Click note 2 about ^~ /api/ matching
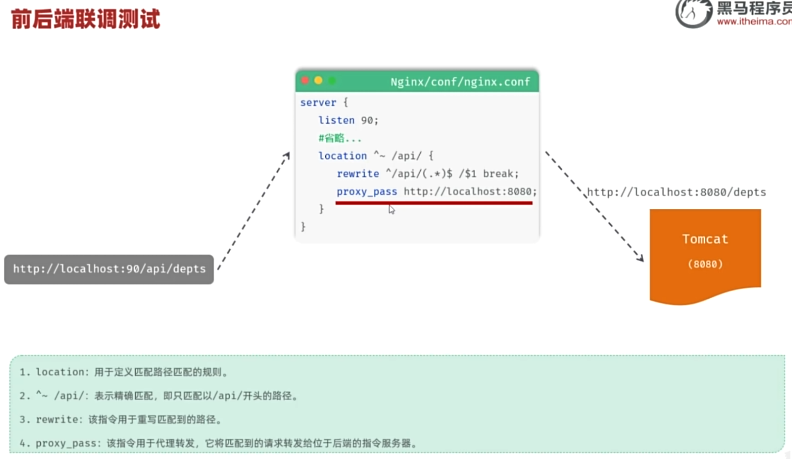This screenshot has width=792, height=459. click(159, 396)
